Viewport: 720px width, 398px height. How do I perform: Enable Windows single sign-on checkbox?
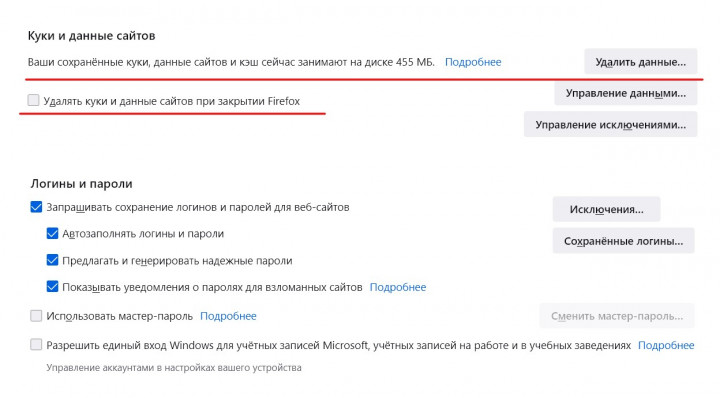pyautogui.click(x=36, y=345)
